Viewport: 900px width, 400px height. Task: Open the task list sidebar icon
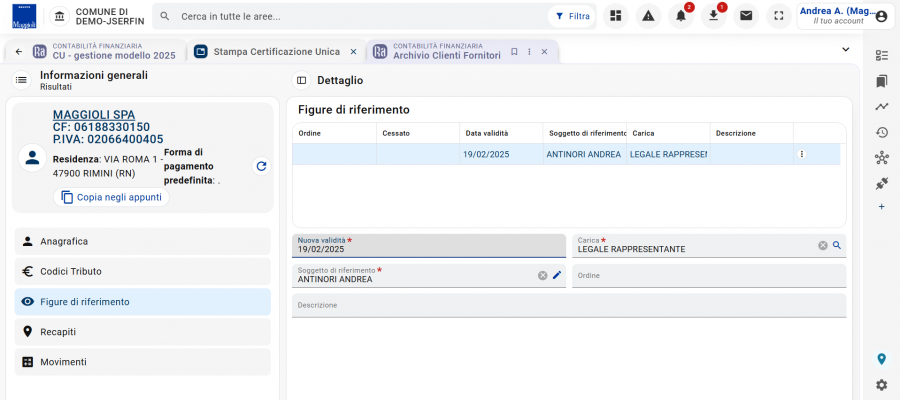tap(882, 55)
